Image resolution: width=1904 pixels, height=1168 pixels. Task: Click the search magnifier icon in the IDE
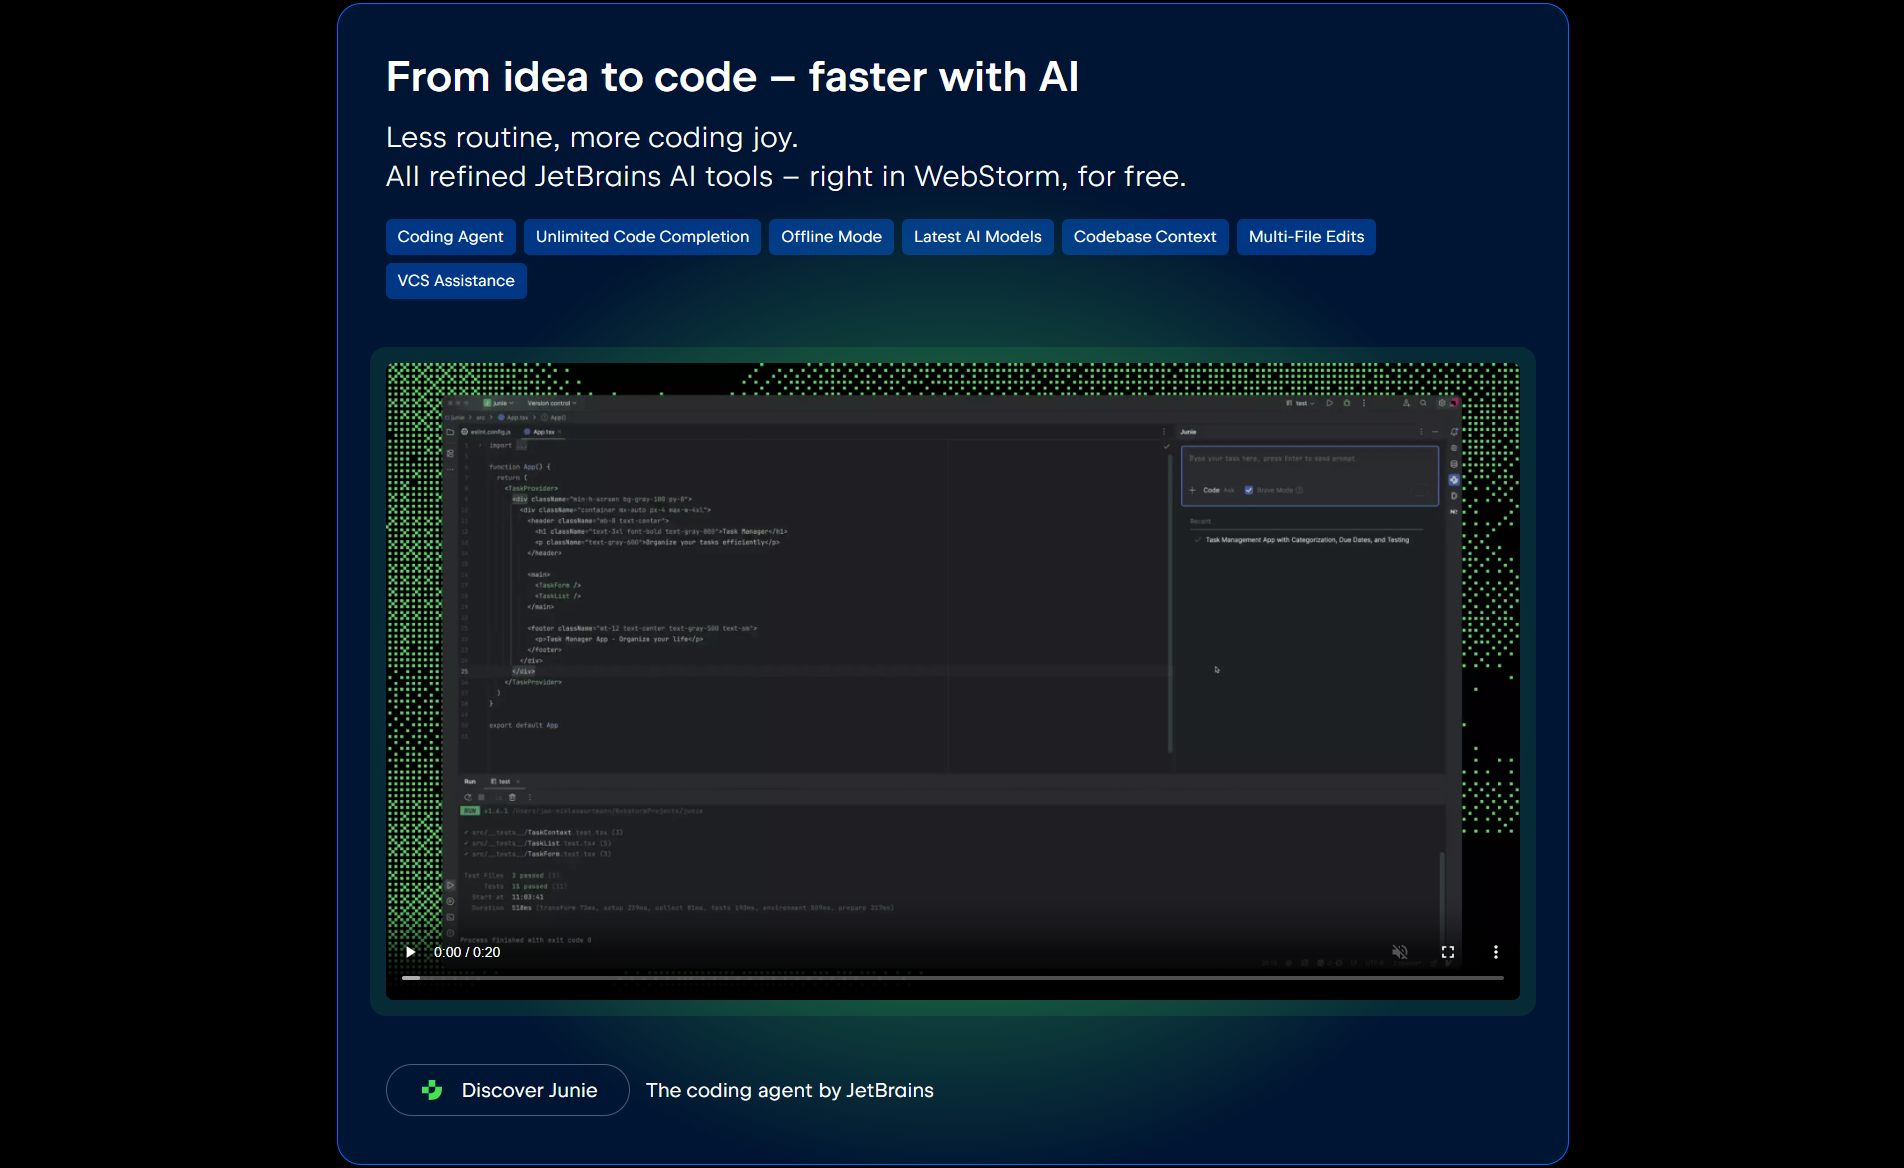pyautogui.click(x=1423, y=404)
